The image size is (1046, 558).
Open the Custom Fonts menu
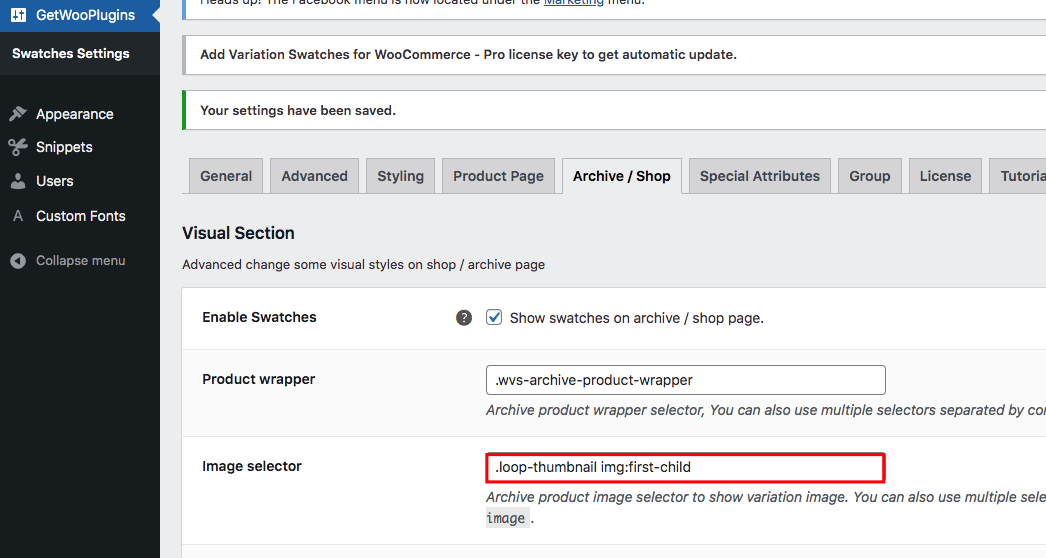[x=80, y=216]
